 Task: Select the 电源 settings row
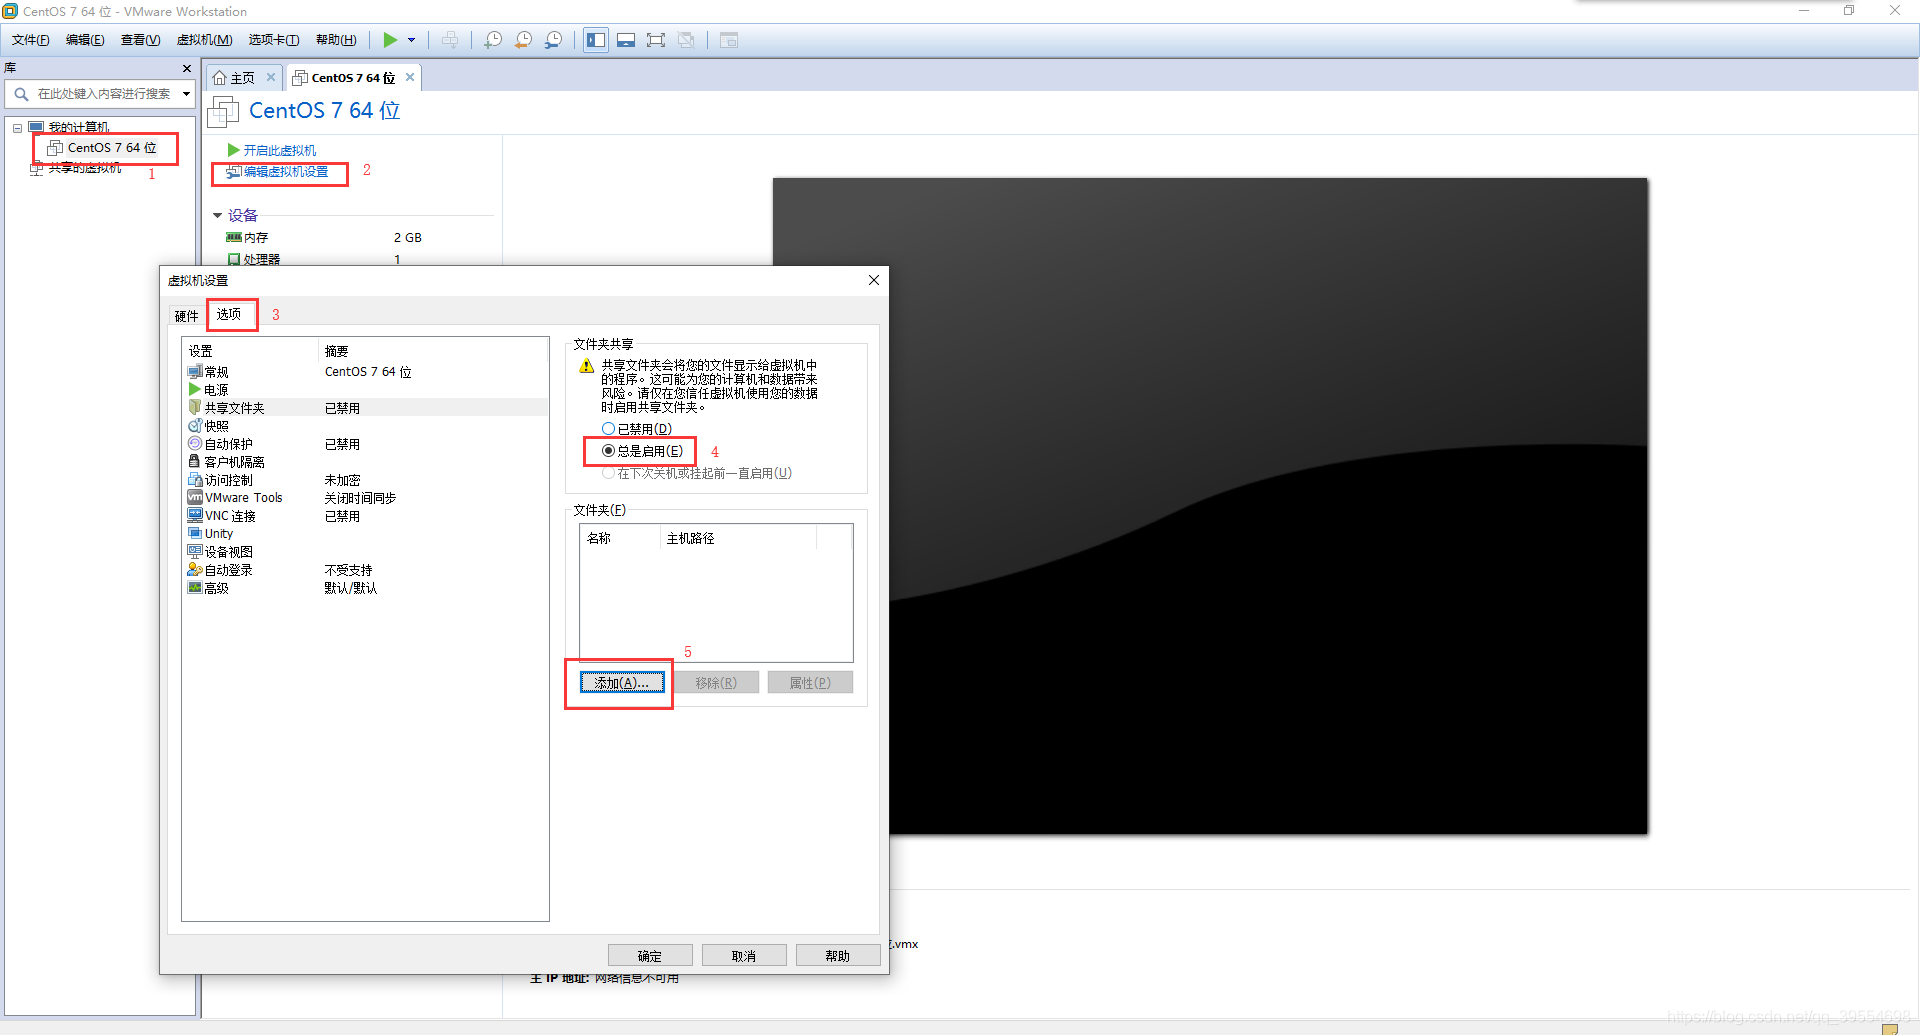365,390
